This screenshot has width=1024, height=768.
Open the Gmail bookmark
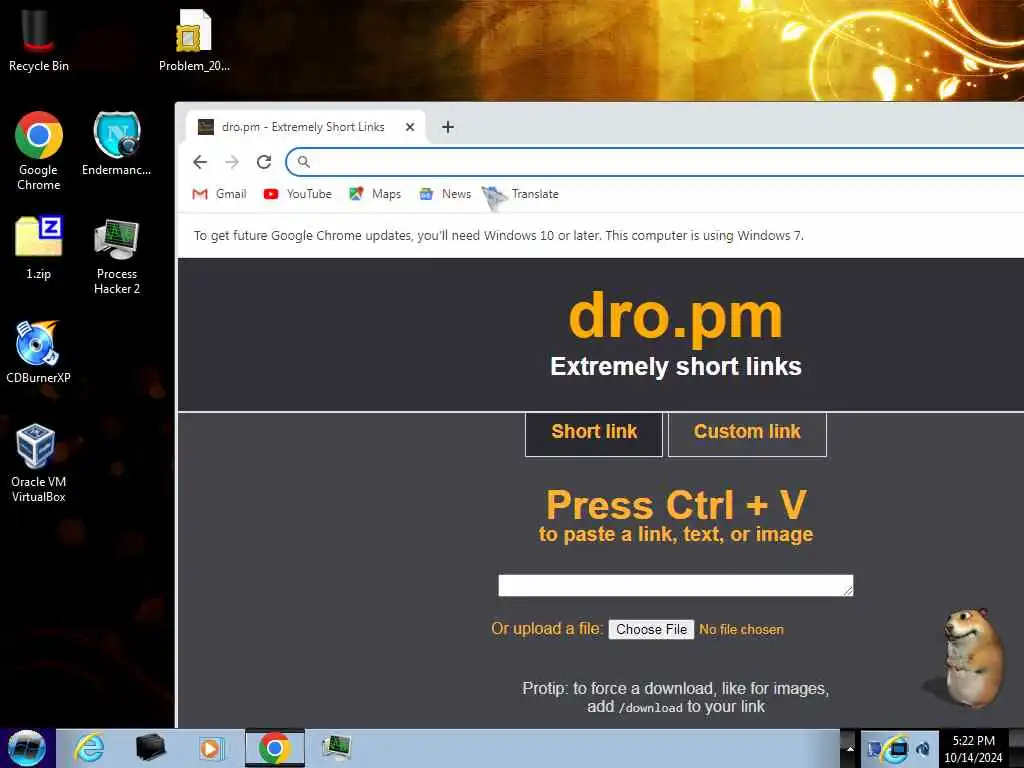[219, 194]
